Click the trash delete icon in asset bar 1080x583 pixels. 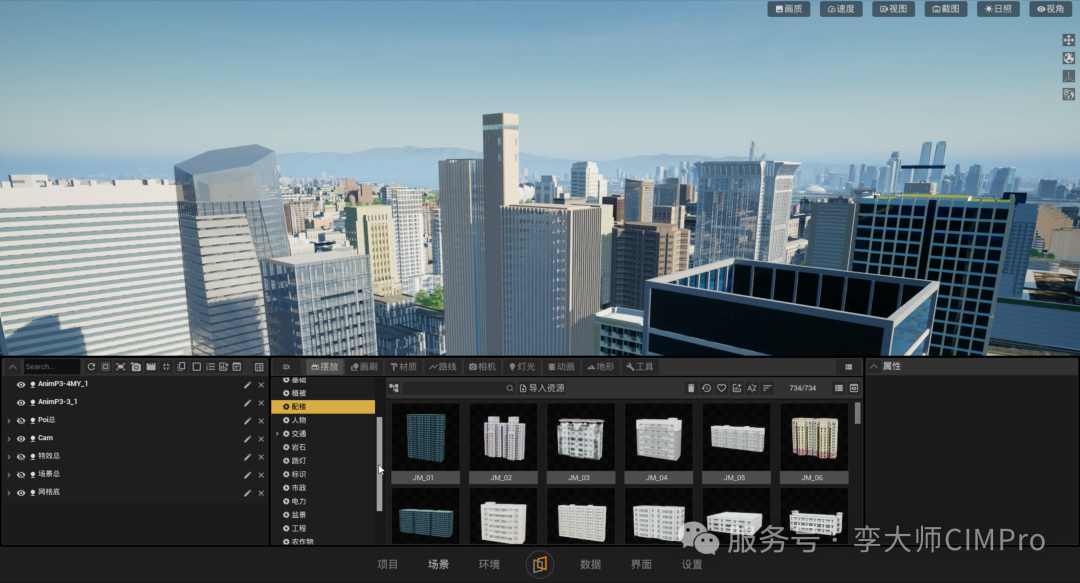tap(691, 388)
